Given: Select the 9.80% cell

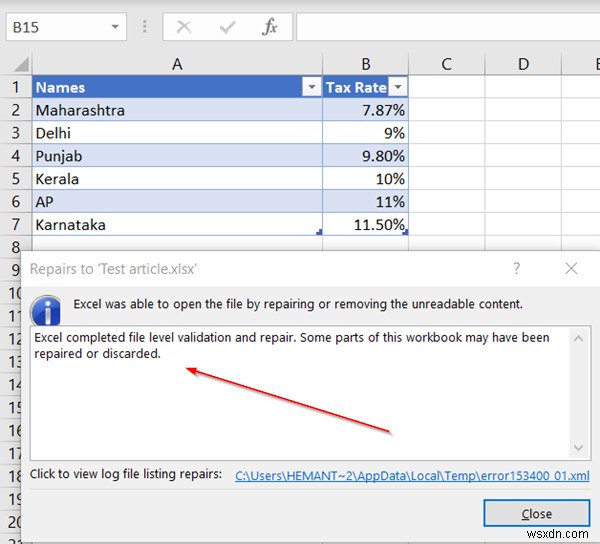Looking at the screenshot, I should tap(365, 156).
